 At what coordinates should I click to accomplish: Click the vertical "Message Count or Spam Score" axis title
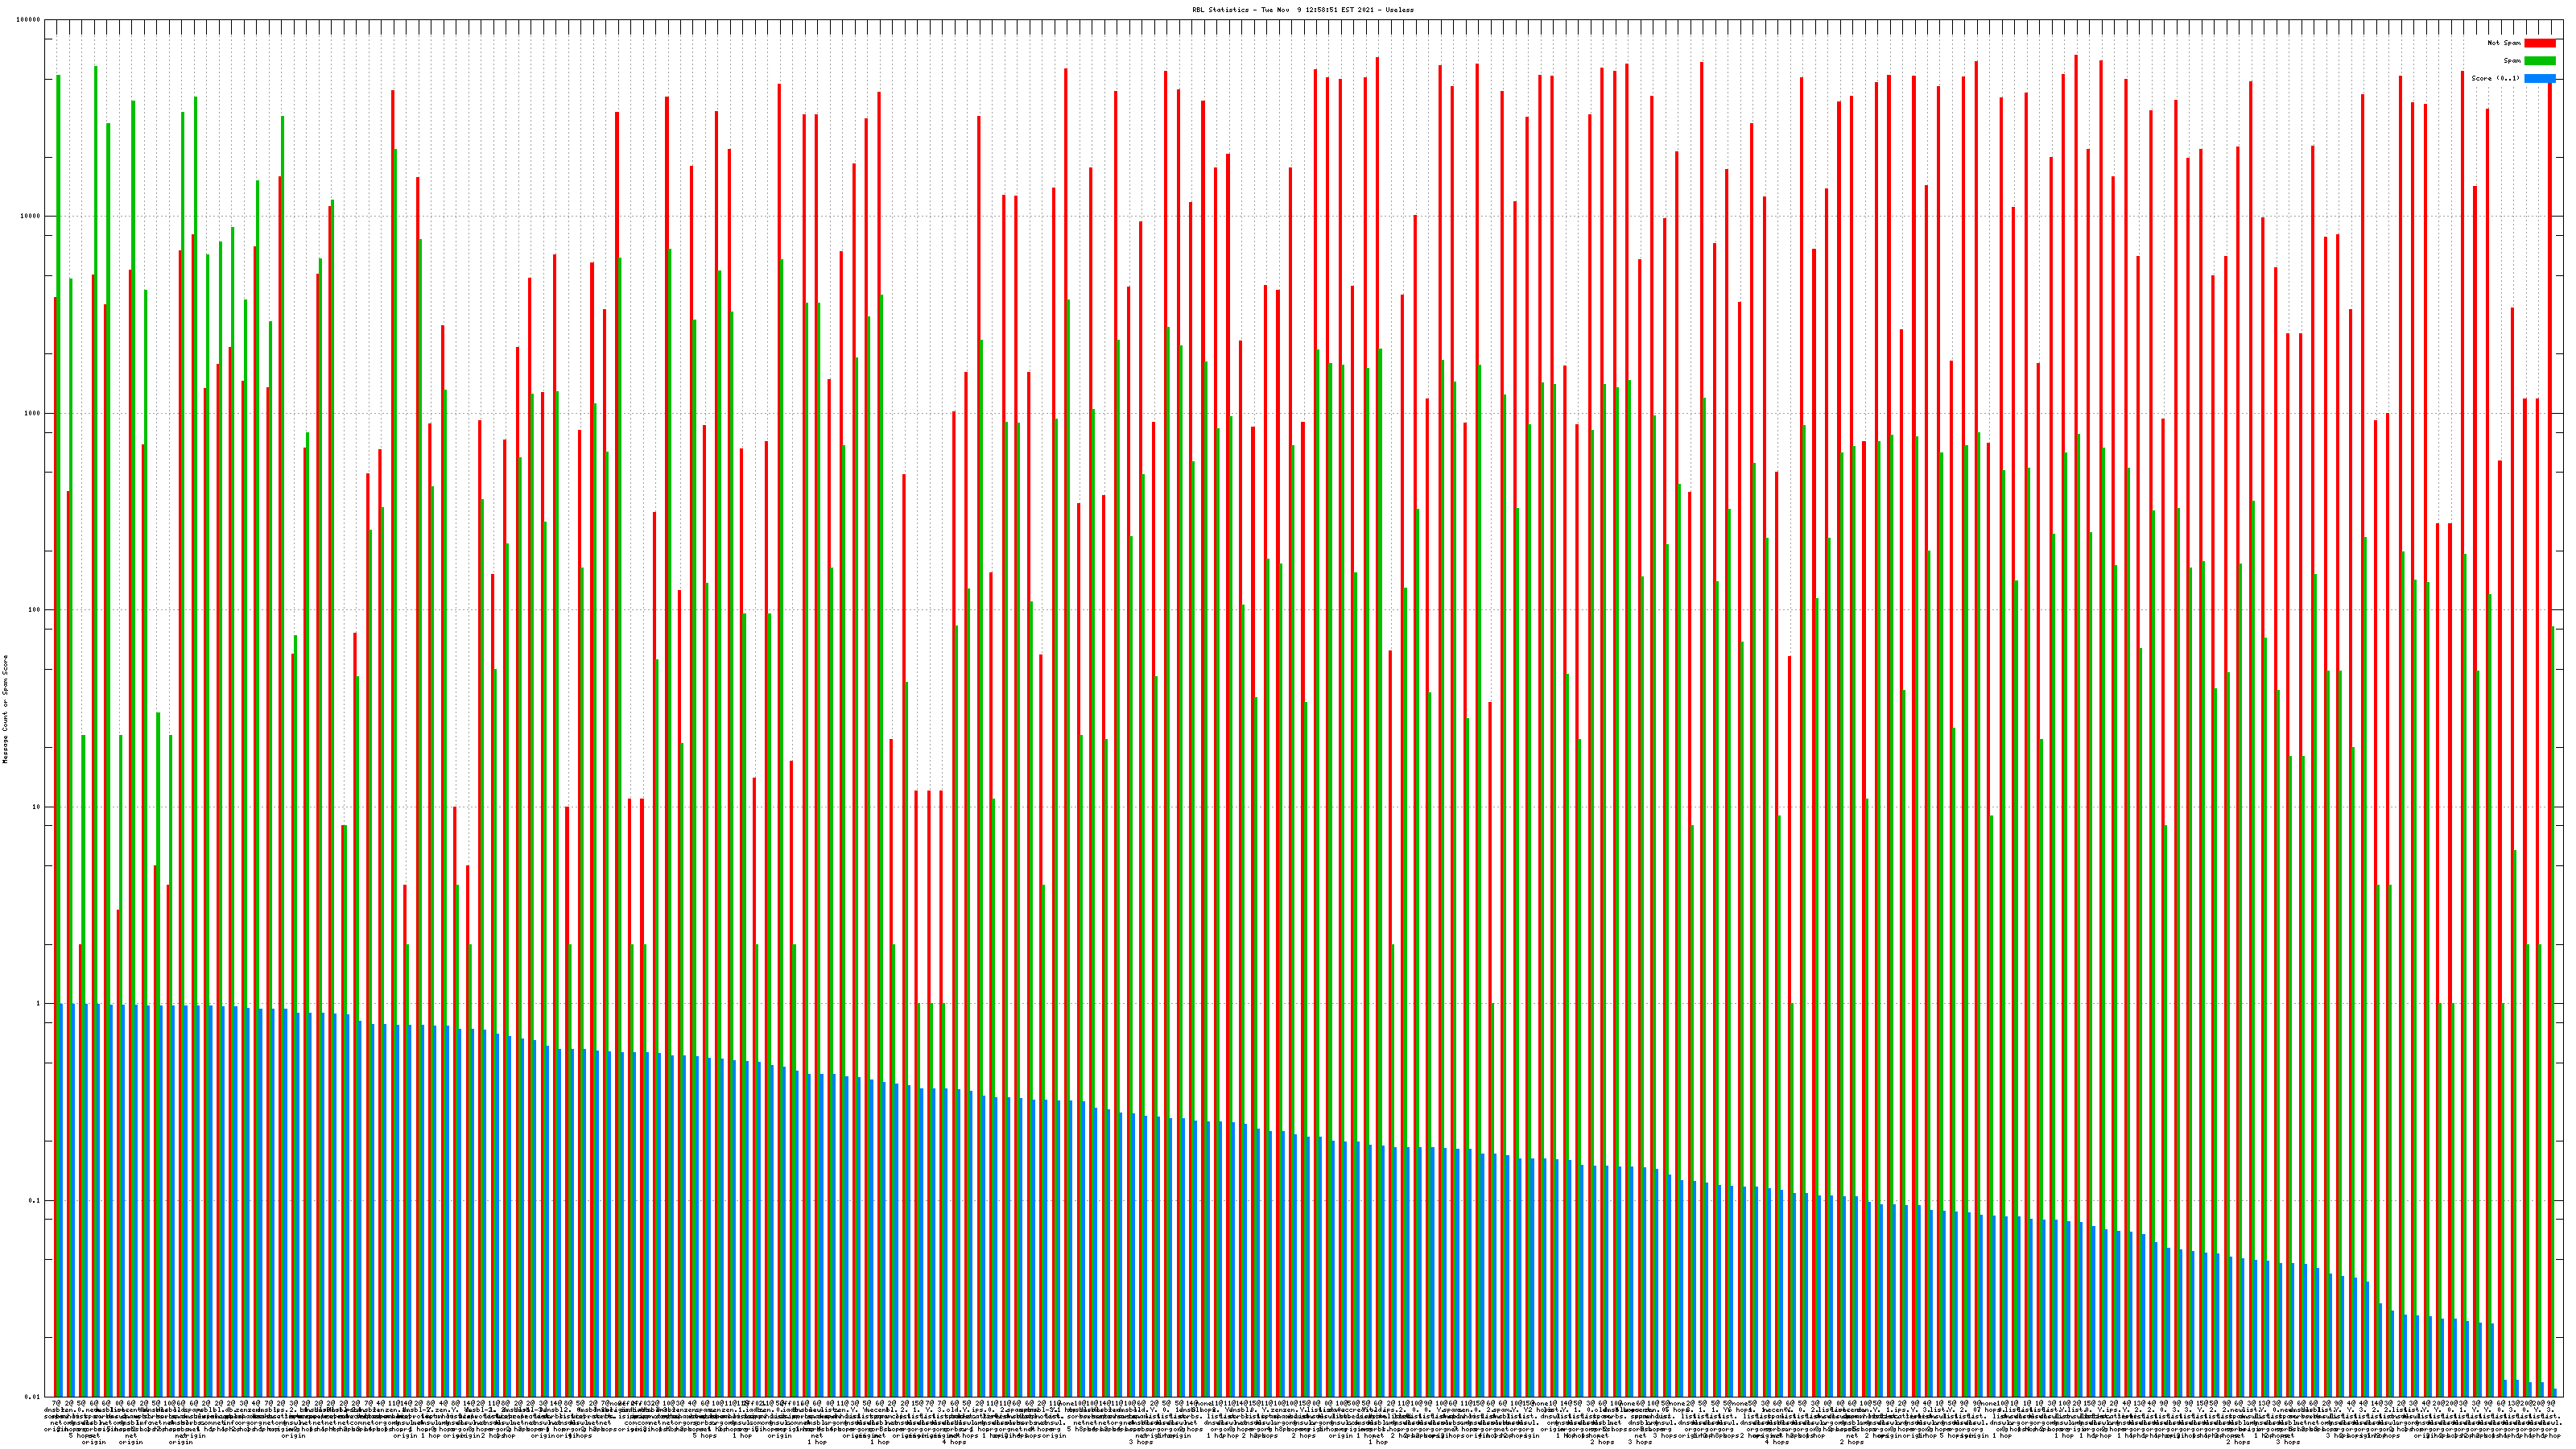tap(5, 709)
